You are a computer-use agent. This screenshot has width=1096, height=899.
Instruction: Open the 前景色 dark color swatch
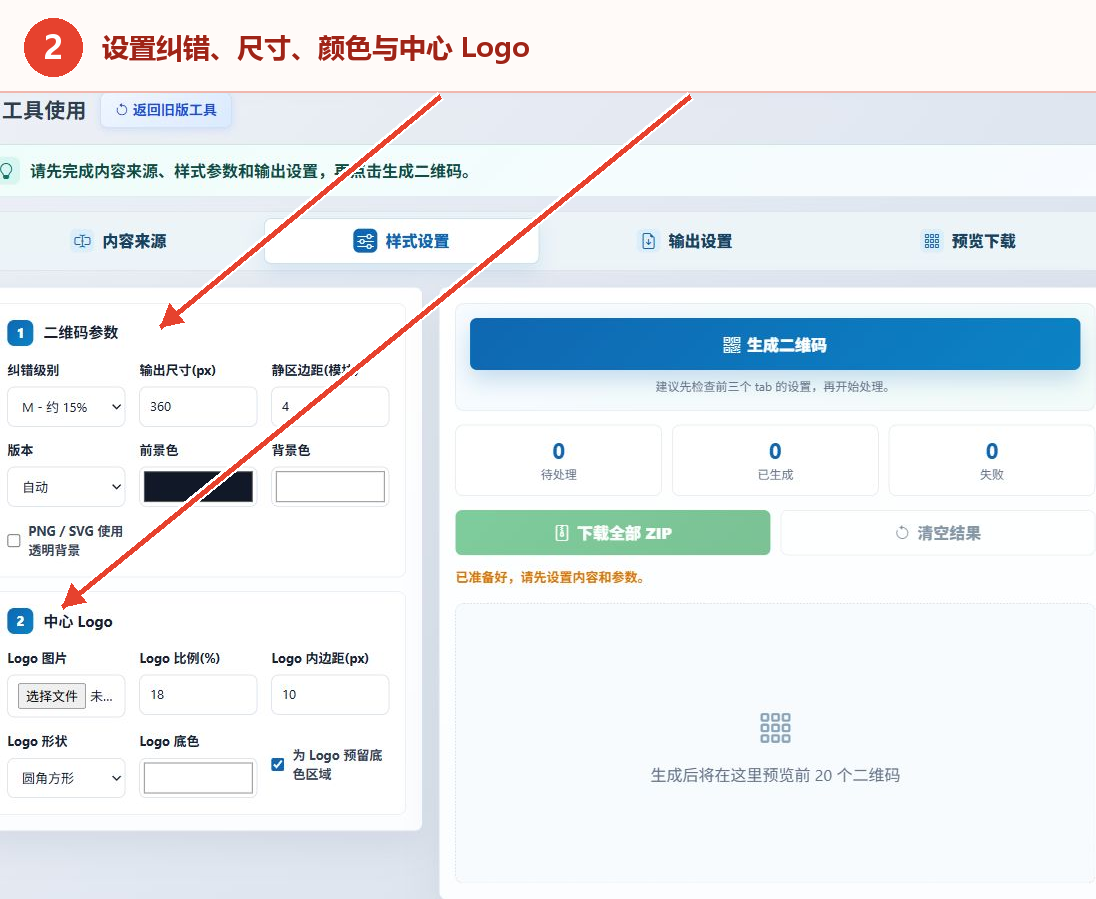tap(199, 487)
